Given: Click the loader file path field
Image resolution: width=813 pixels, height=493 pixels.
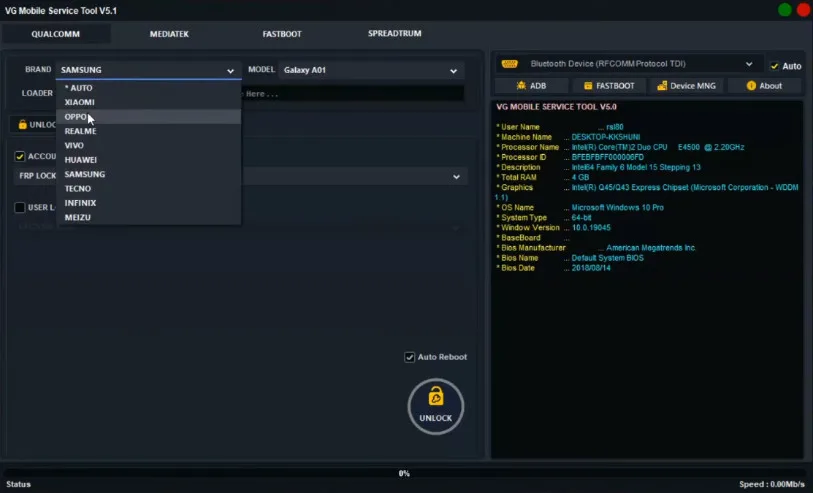Looking at the screenshot, I should (x=350, y=94).
